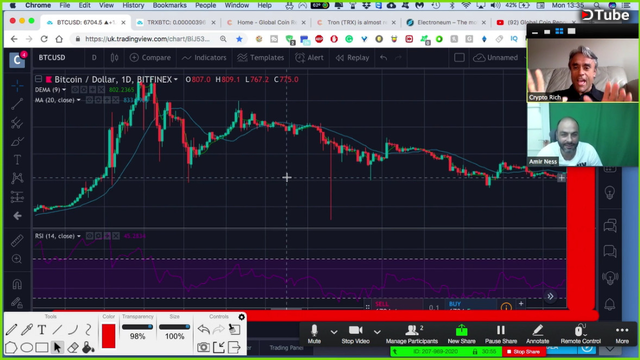
Task: Click the red Stop Share button
Action: tap(524, 351)
